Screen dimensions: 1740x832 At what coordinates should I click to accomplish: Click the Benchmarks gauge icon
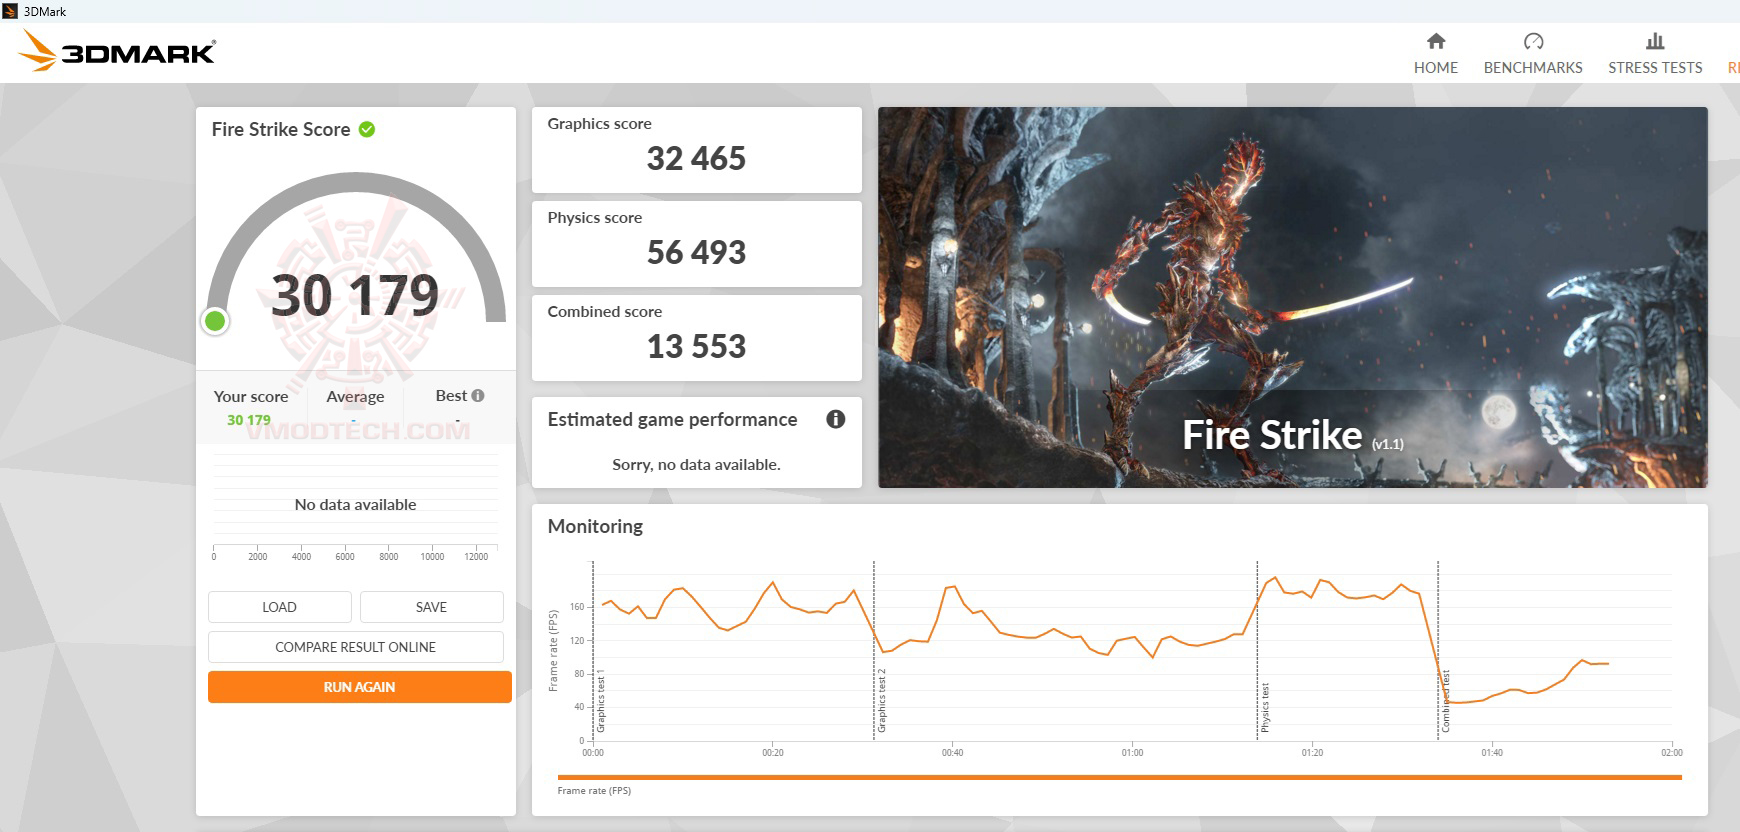[1533, 41]
